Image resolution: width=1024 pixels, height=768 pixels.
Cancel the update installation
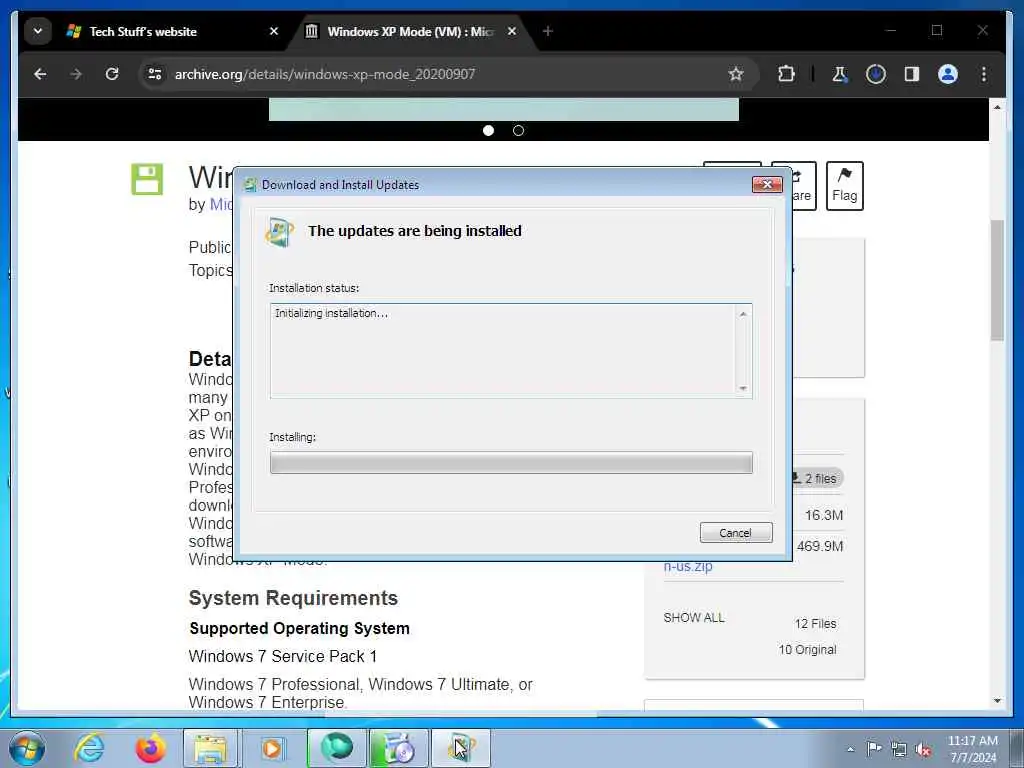(x=736, y=532)
